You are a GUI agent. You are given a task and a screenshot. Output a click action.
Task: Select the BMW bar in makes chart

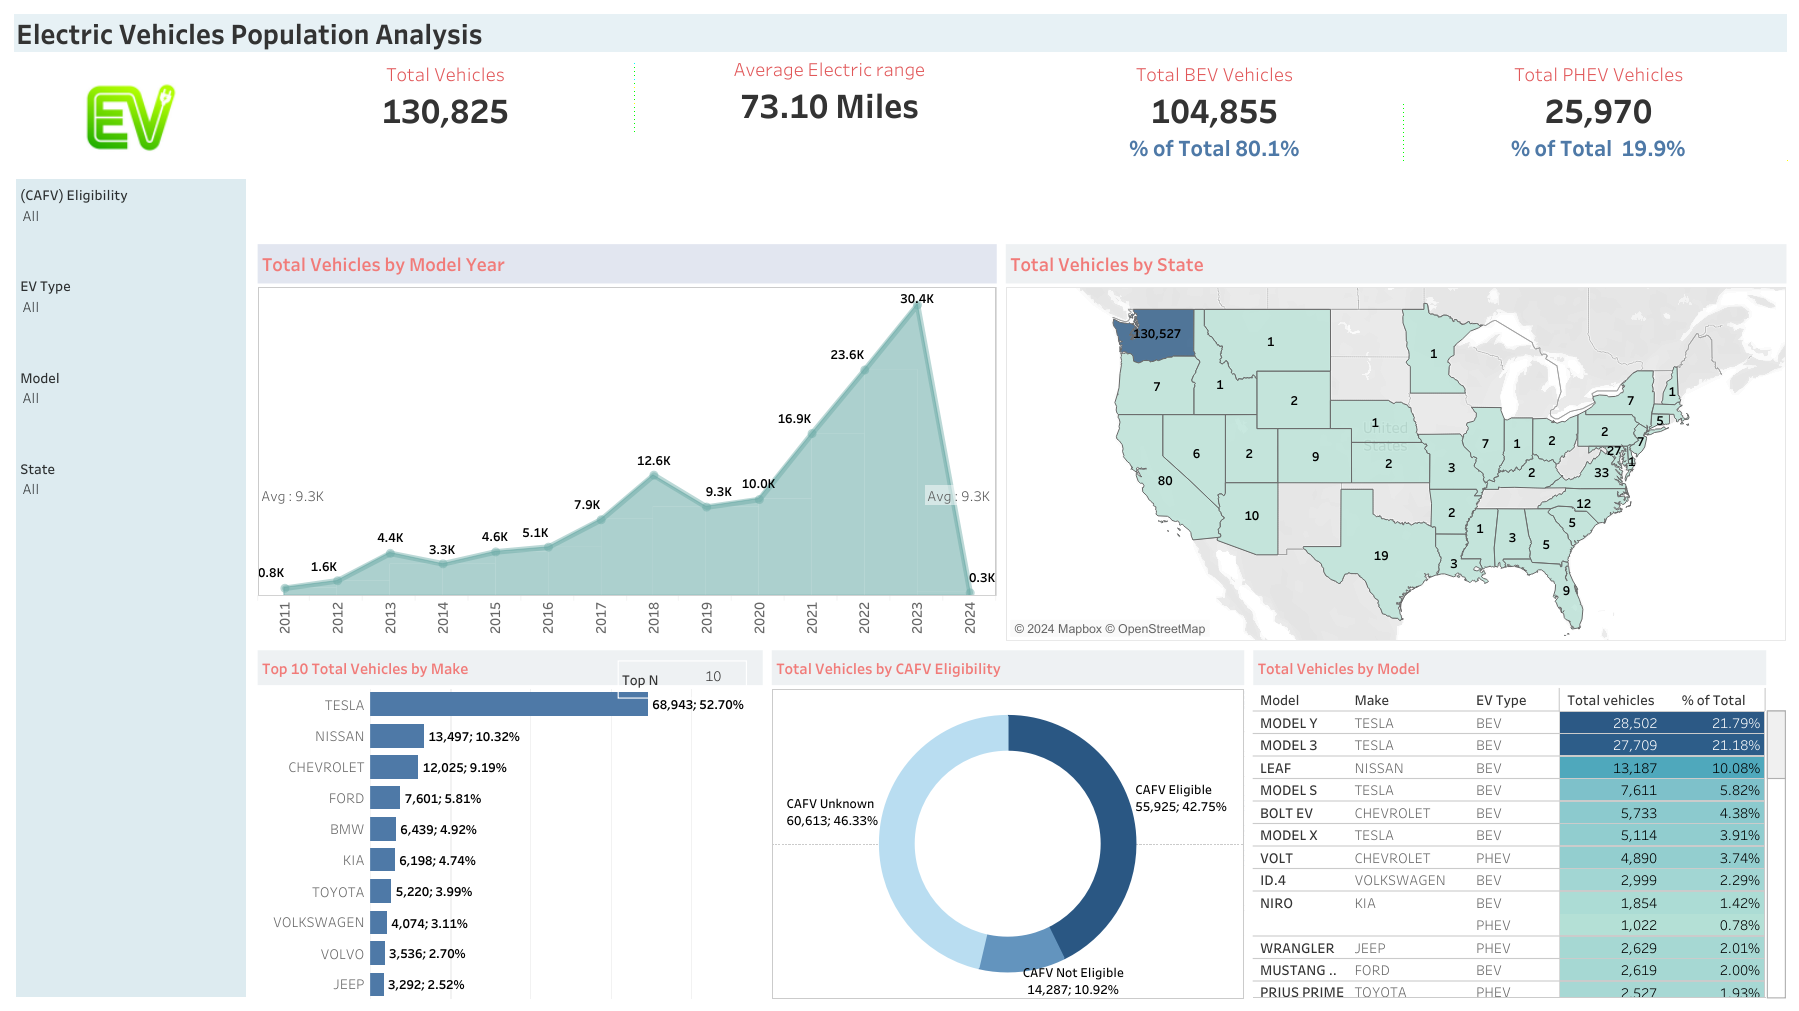tap(383, 829)
